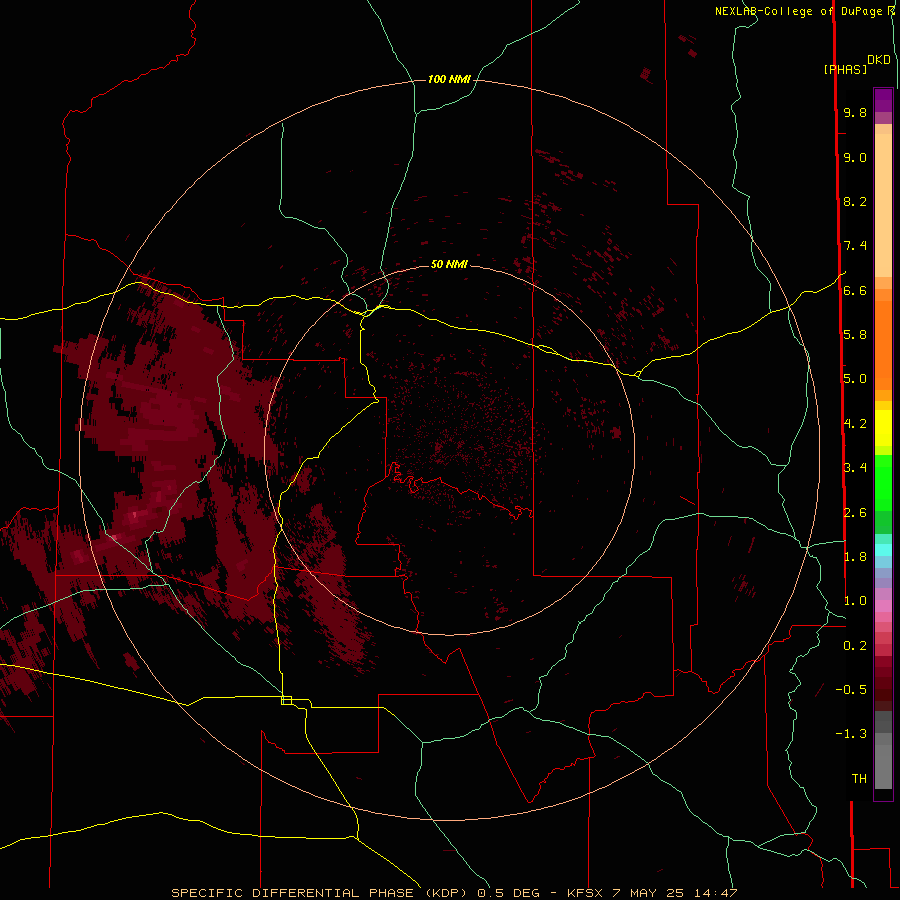Pick the yellow band on the color bar
The height and width of the screenshot is (900, 900).
[x=883, y=428]
